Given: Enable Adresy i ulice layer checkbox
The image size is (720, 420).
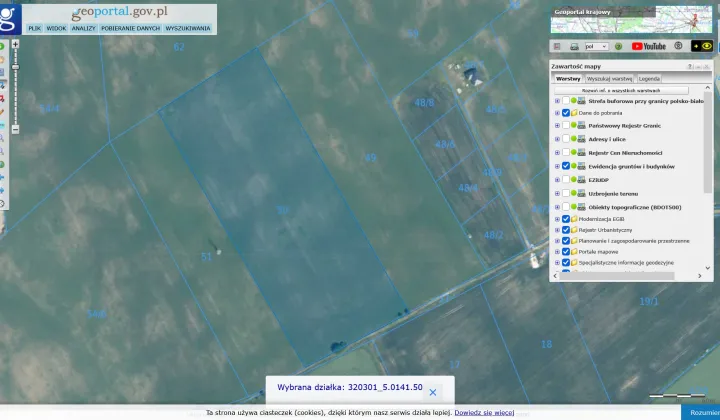Looking at the screenshot, I should click(x=566, y=139).
